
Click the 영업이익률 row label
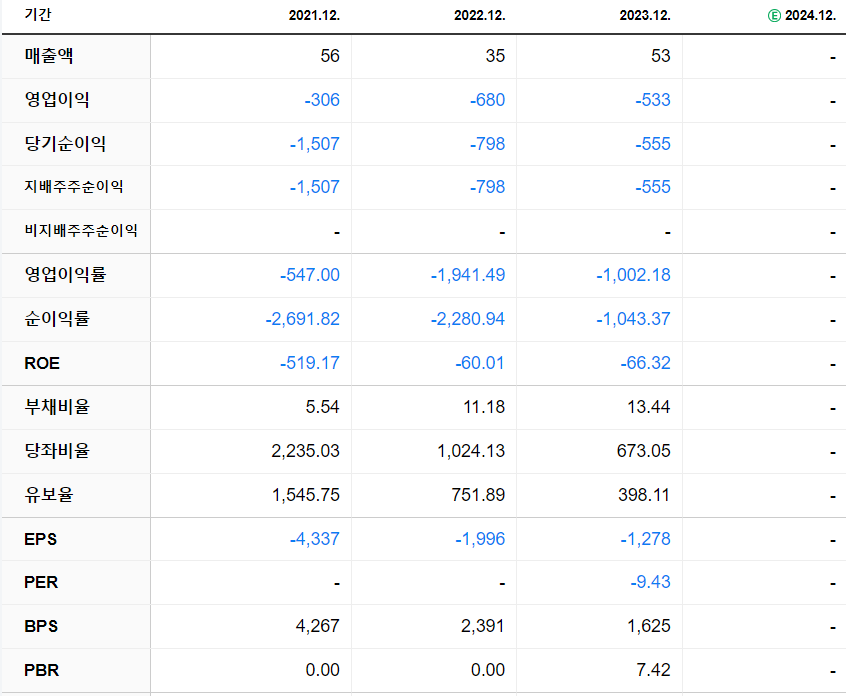click(x=65, y=275)
